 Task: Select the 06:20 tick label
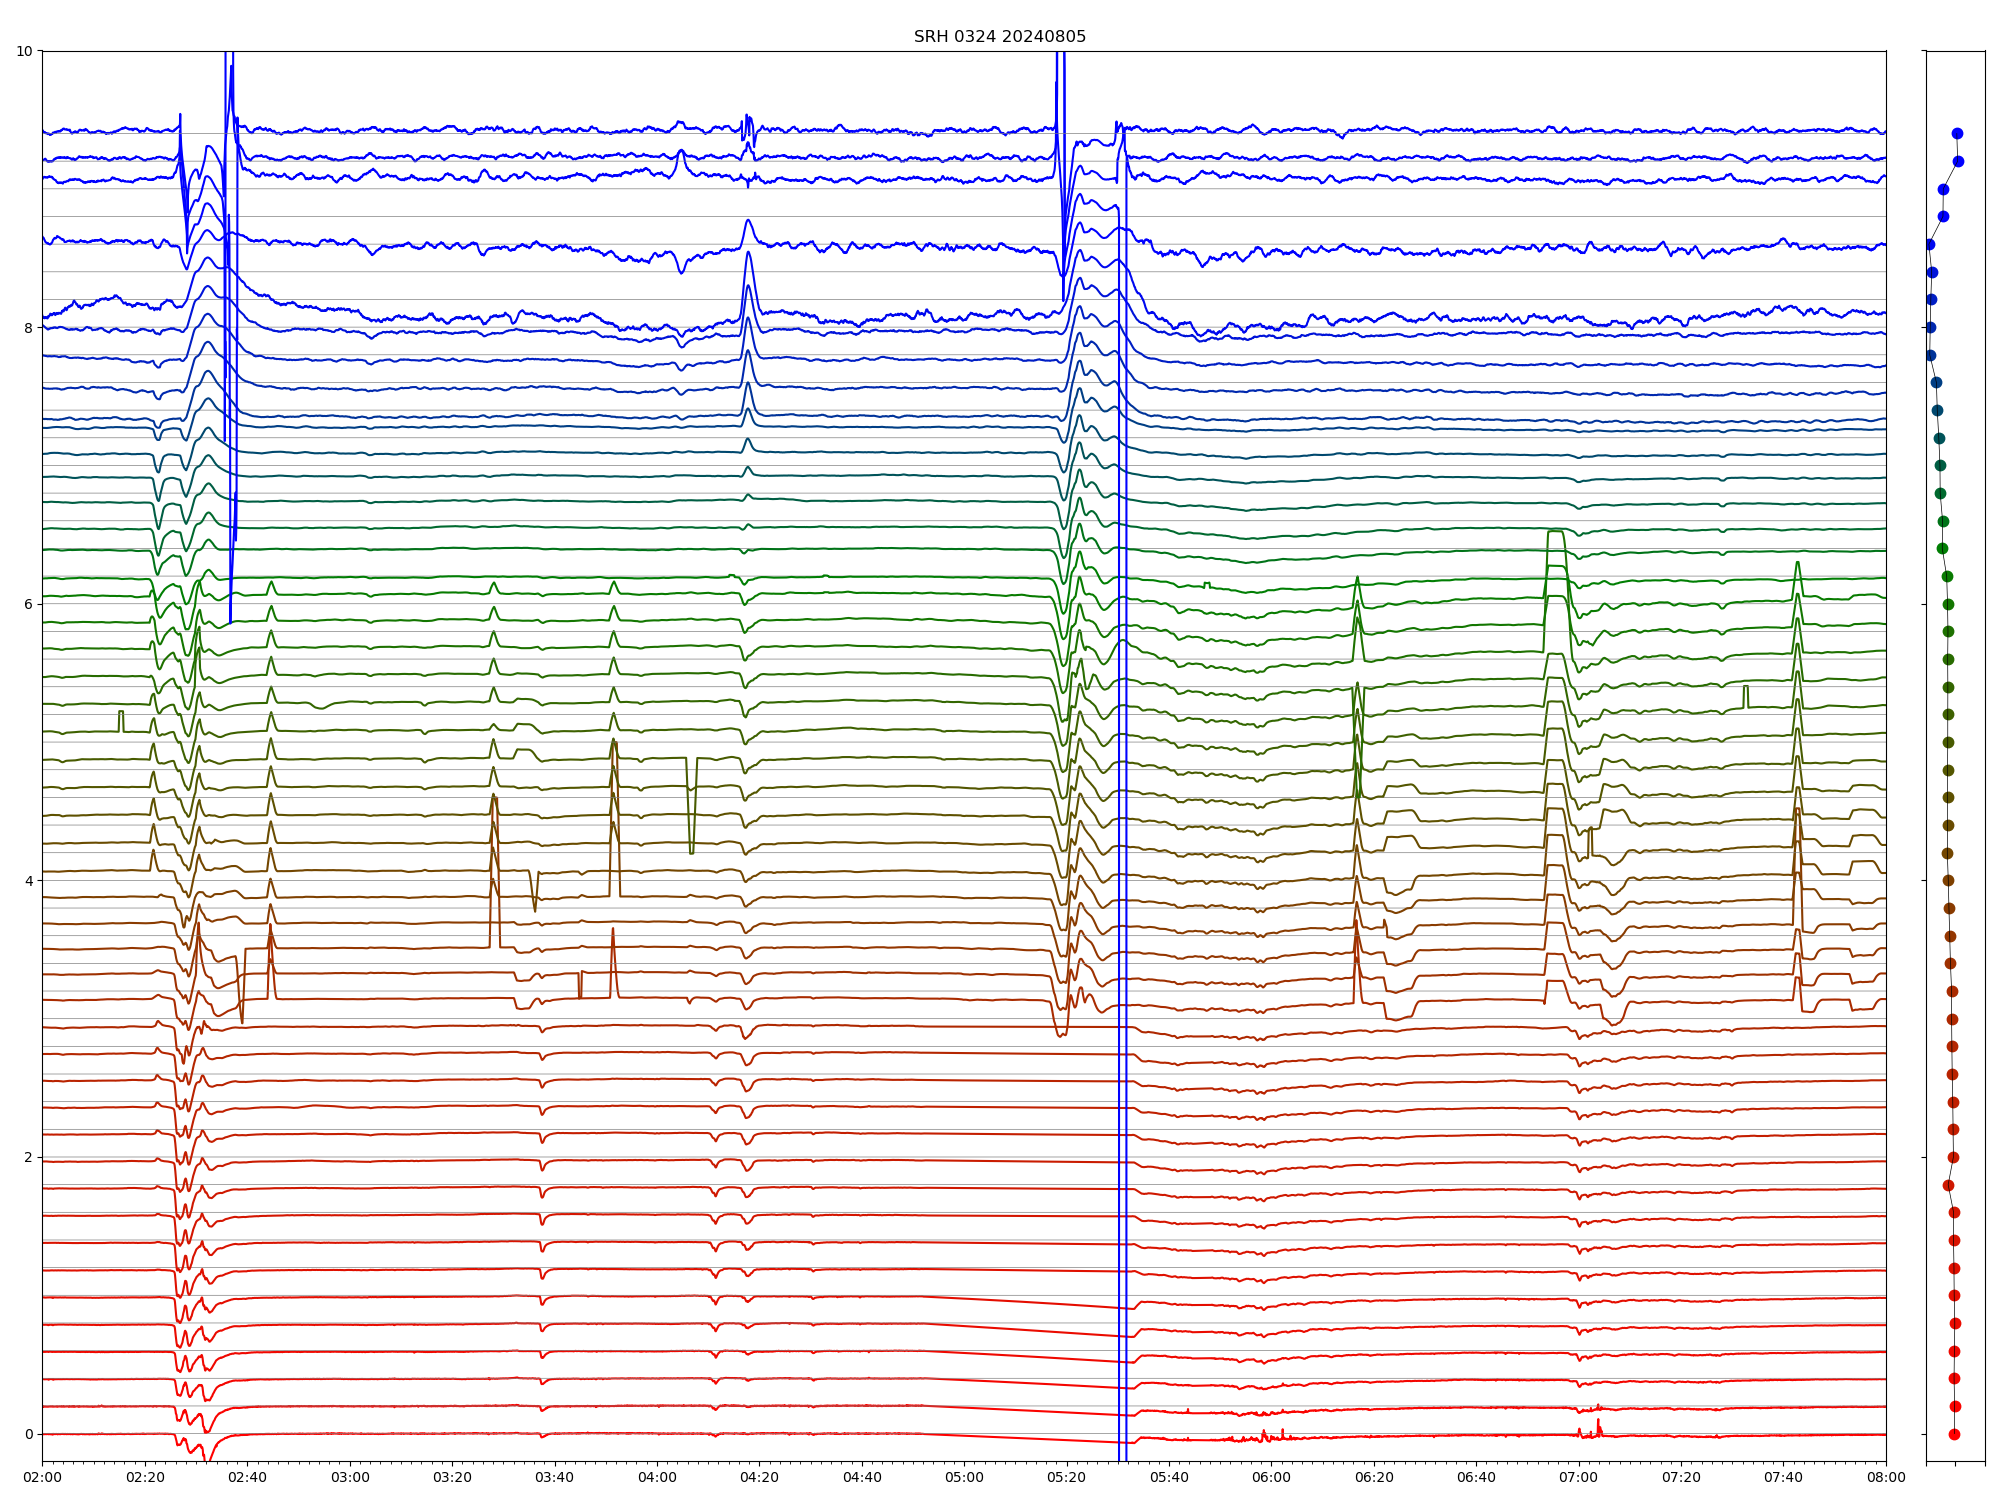pos(1374,1477)
